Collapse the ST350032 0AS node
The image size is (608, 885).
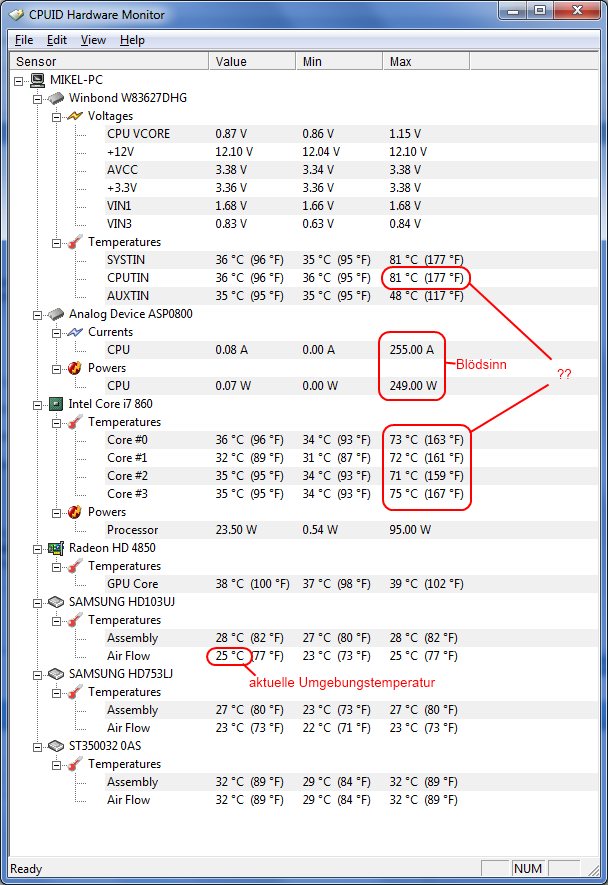[37, 747]
